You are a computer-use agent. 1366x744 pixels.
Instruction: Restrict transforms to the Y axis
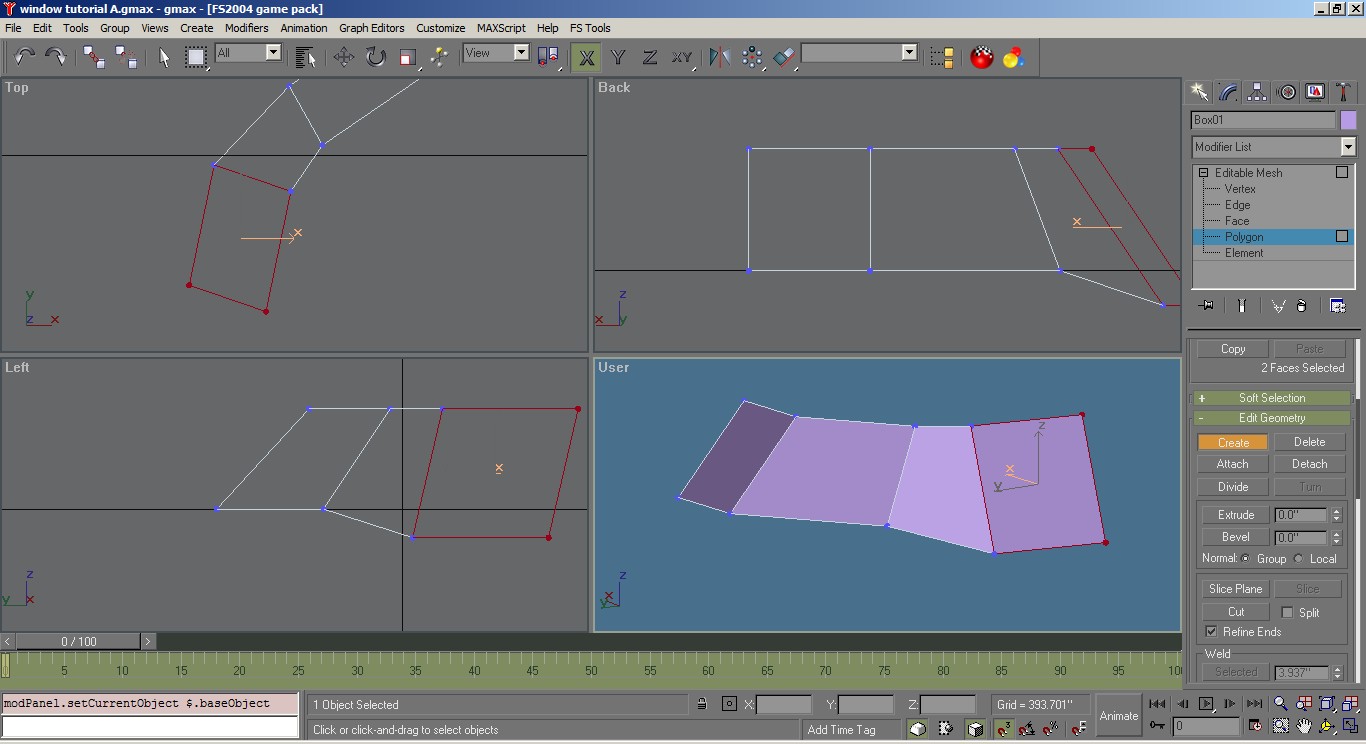tap(618, 57)
